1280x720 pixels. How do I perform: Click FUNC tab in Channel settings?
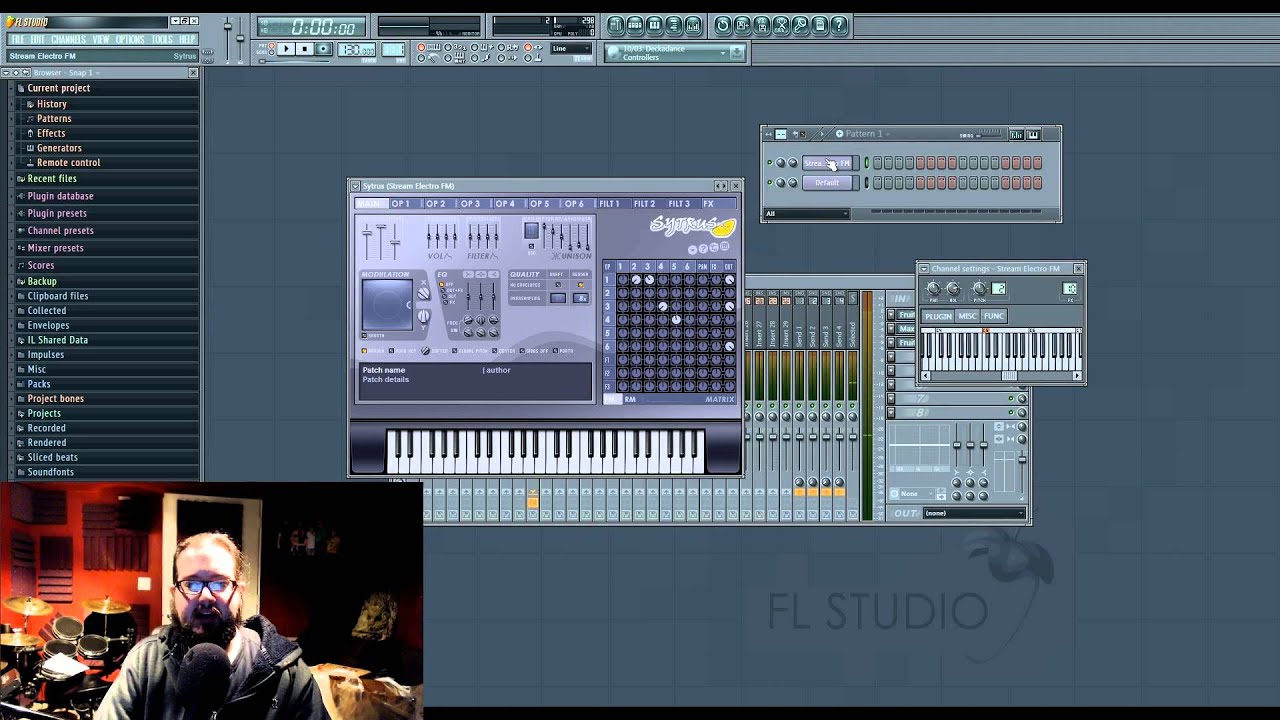coord(993,316)
